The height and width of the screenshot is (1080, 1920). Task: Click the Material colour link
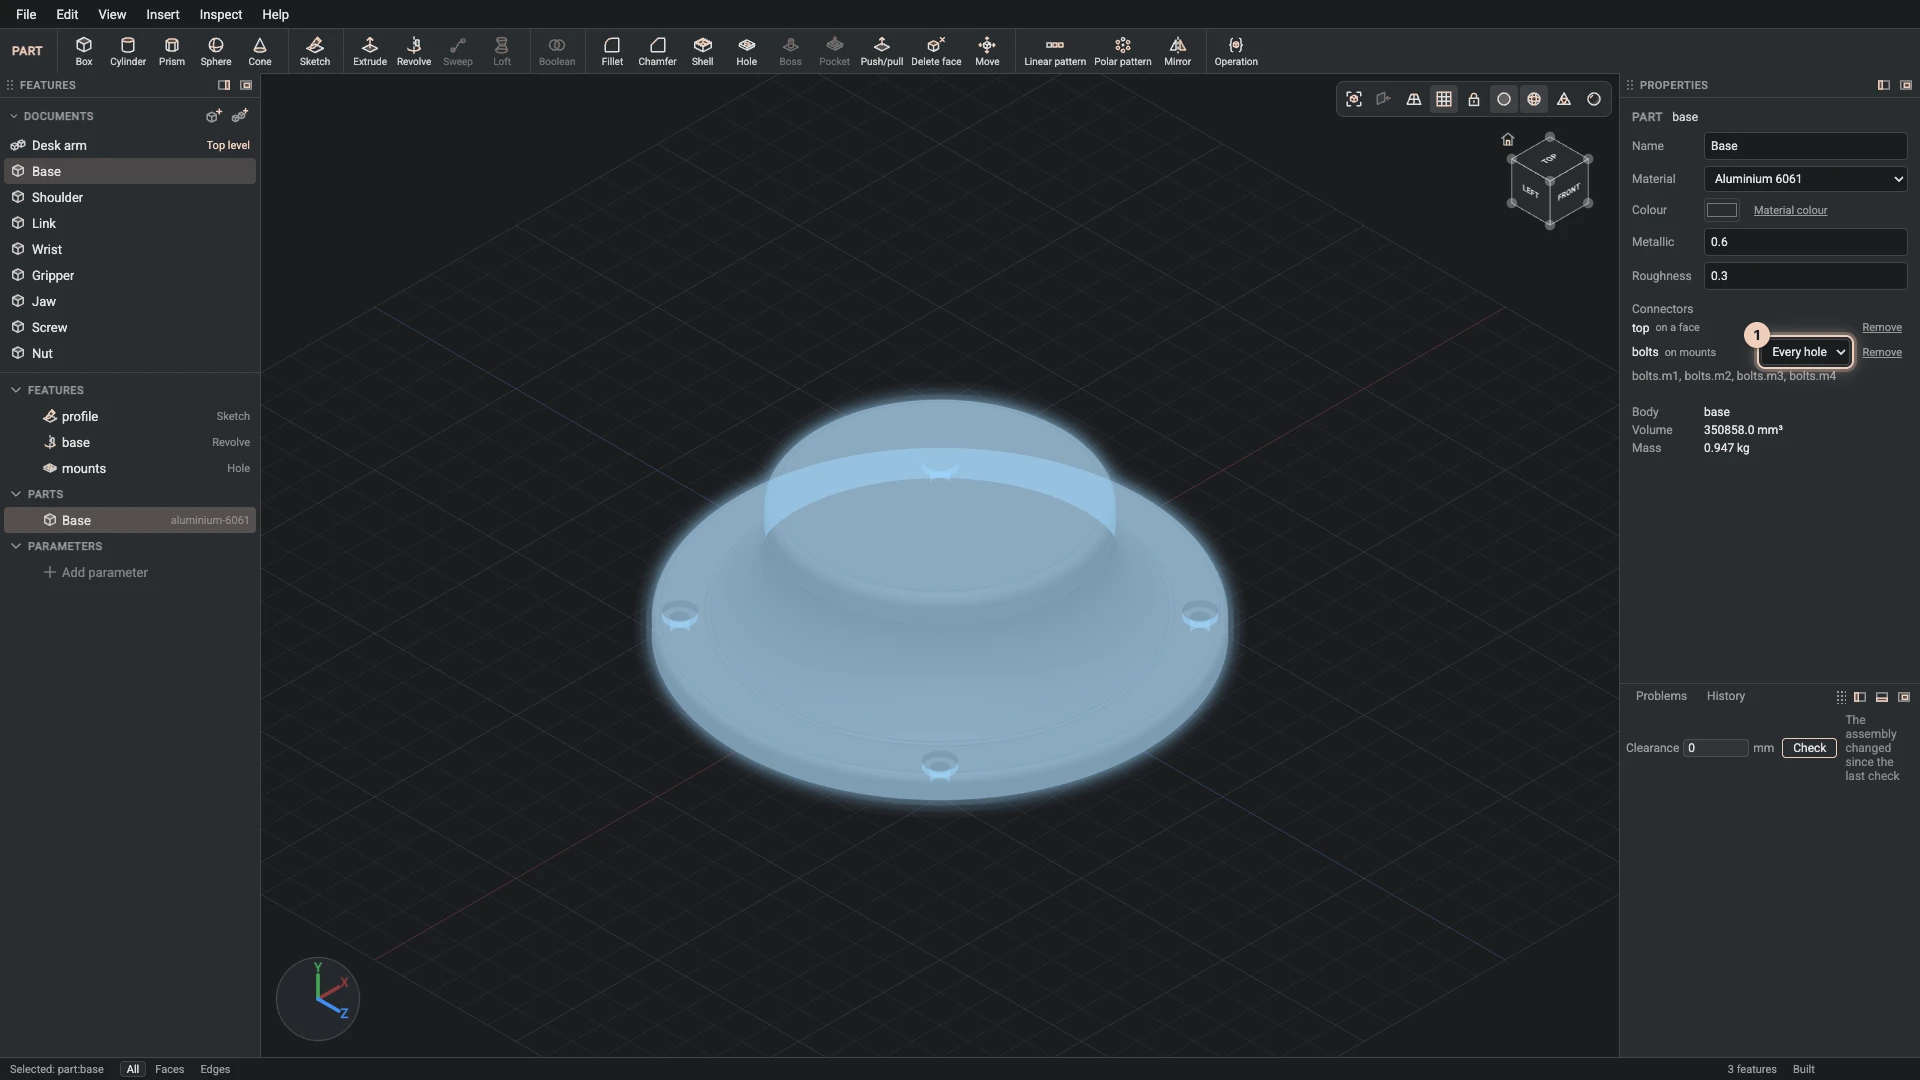(1790, 210)
